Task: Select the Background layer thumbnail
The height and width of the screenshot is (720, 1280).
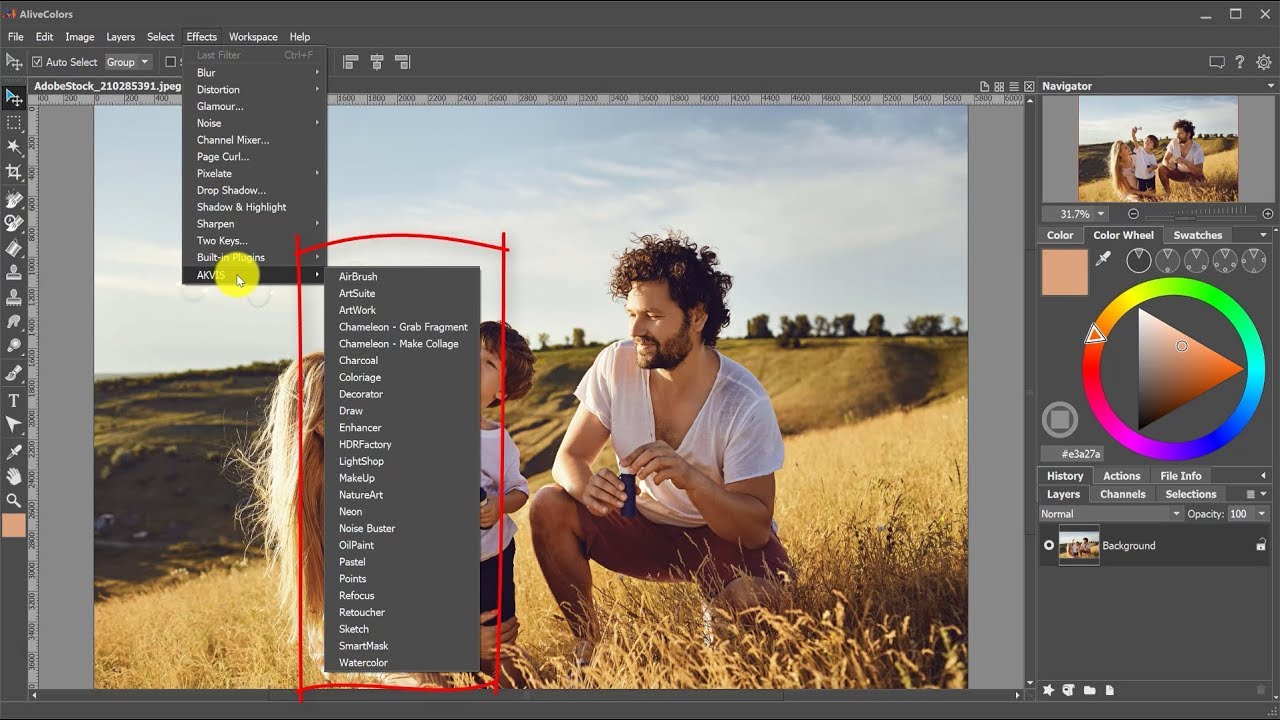Action: pyautogui.click(x=1079, y=545)
